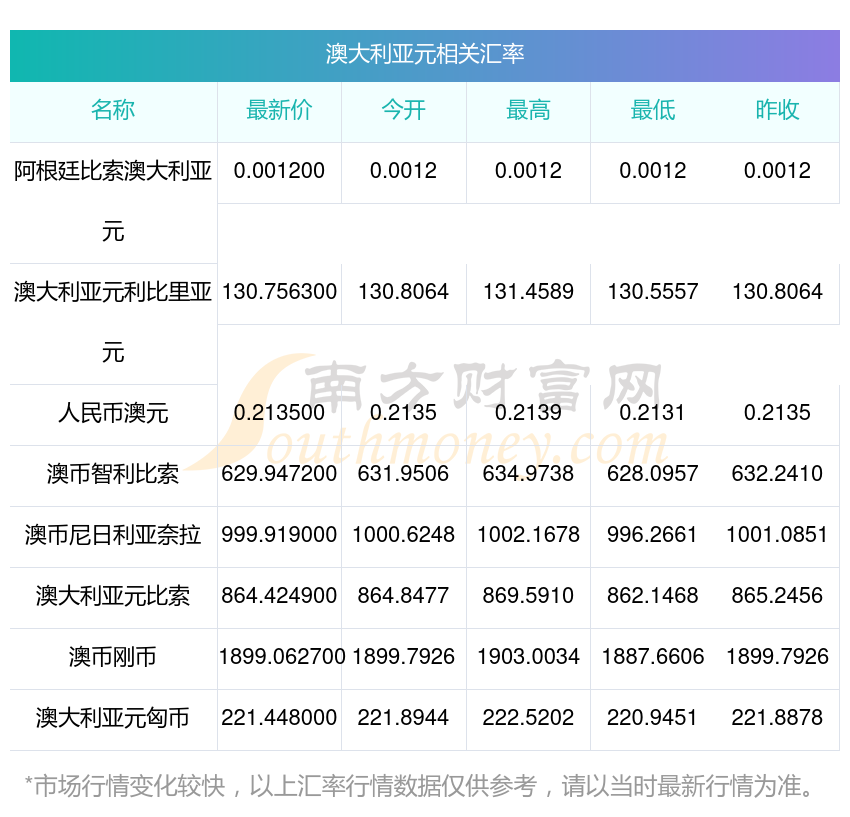Screen dimensions: 850x817
Task: Click the 名称 column header
Action: (x=113, y=110)
